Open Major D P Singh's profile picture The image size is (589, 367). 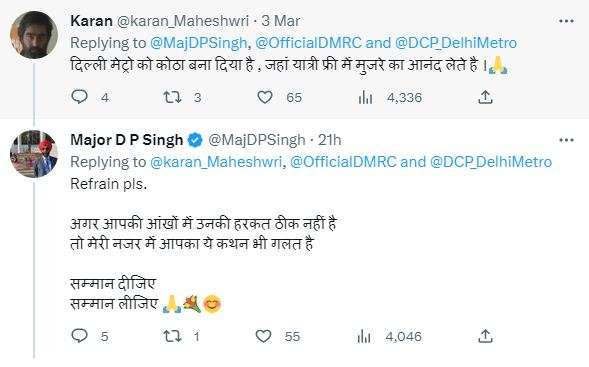coord(34,154)
